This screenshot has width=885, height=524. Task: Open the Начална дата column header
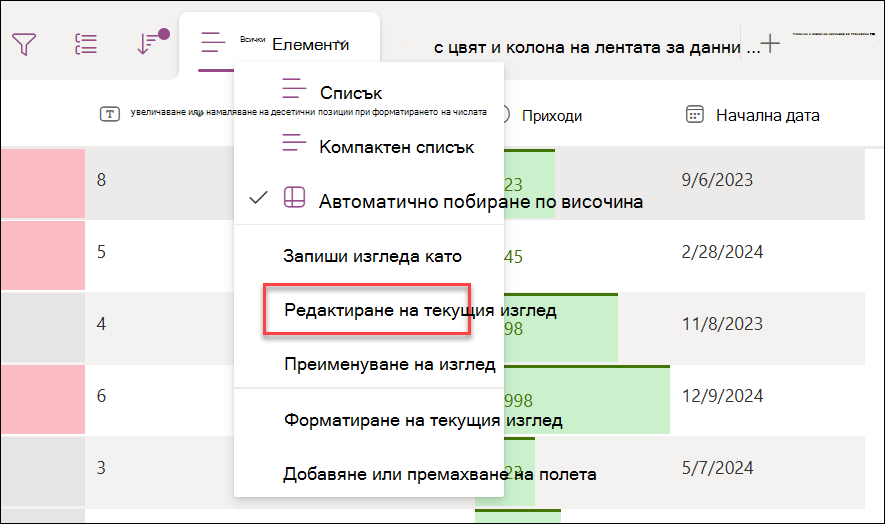pos(768,115)
